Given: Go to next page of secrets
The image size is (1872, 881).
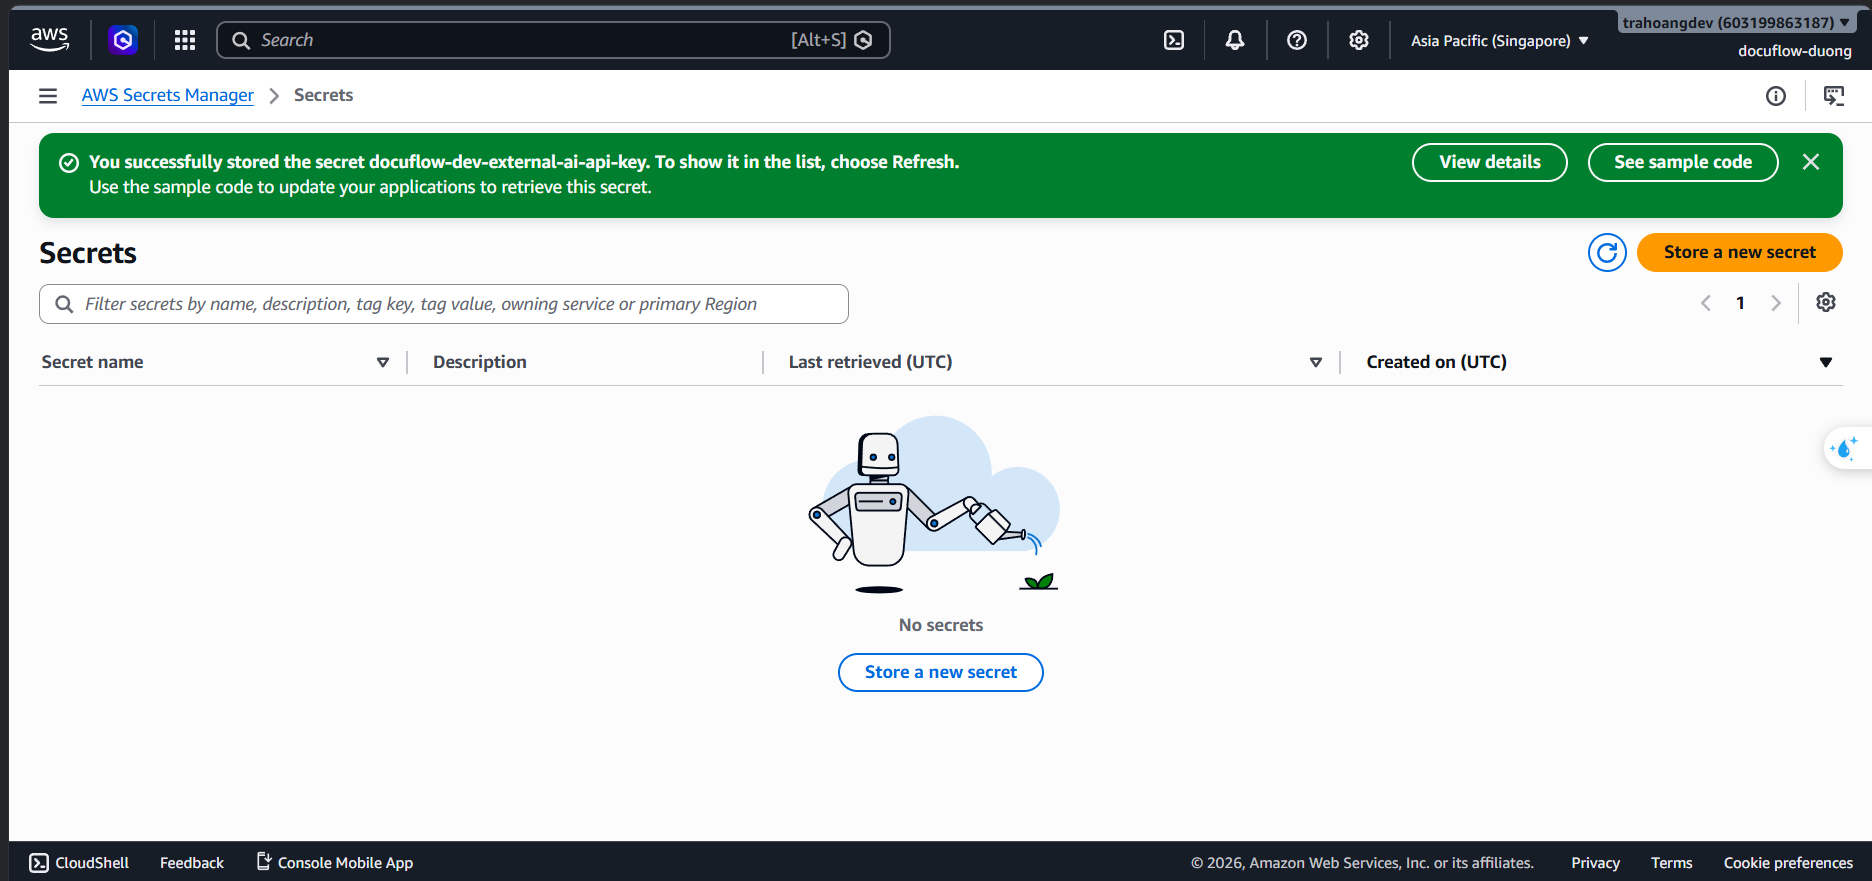Looking at the screenshot, I should [x=1776, y=303].
